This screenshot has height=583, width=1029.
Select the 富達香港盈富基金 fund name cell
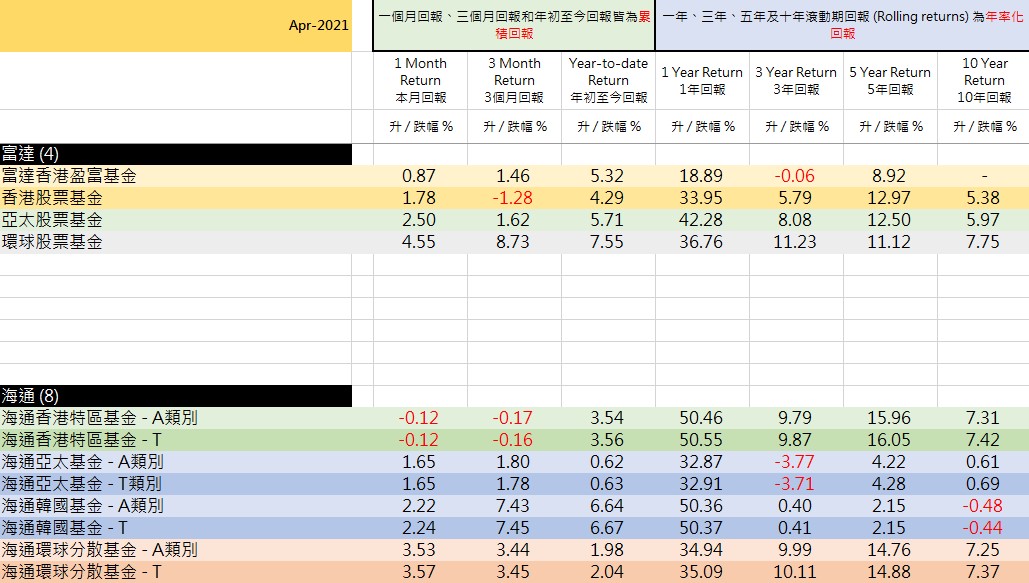[x=176, y=176]
